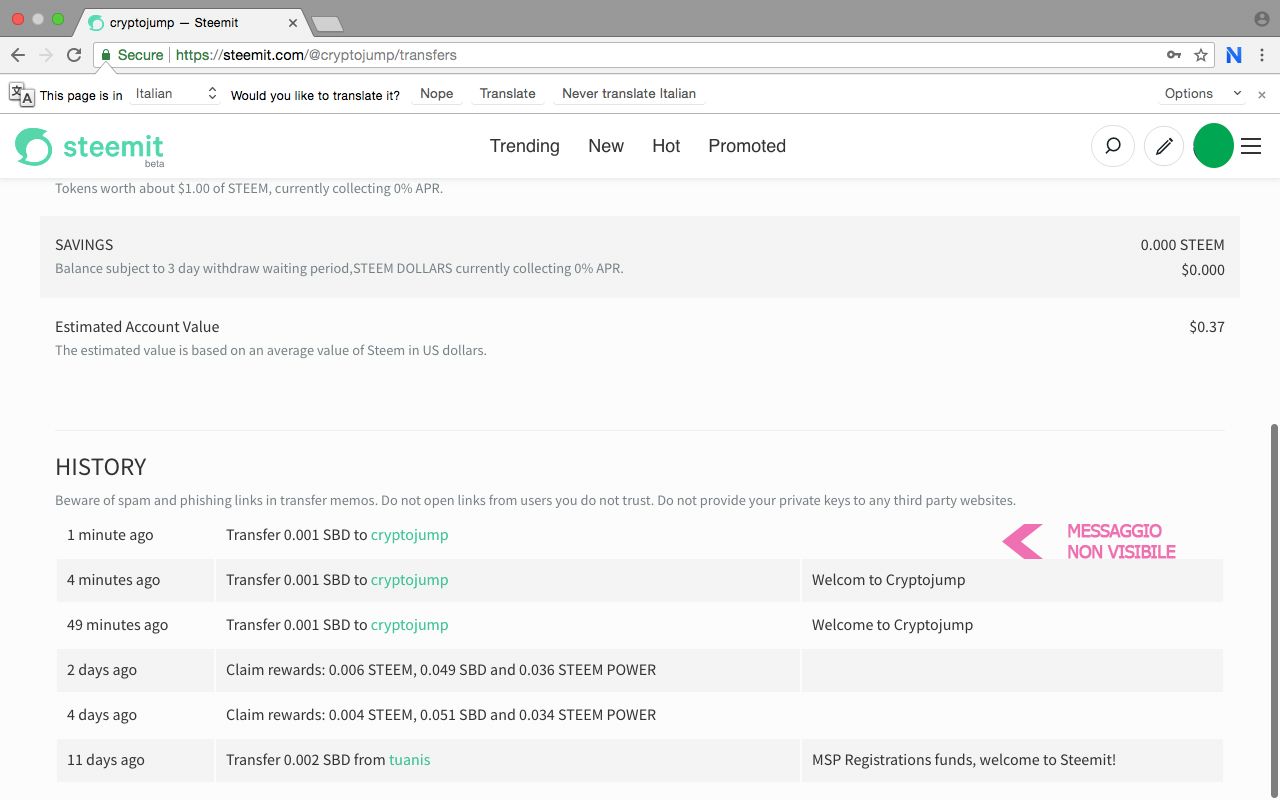Click Claim rewards 0.006 STEEM entry
The image size is (1280, 800).
coord(441,669)
